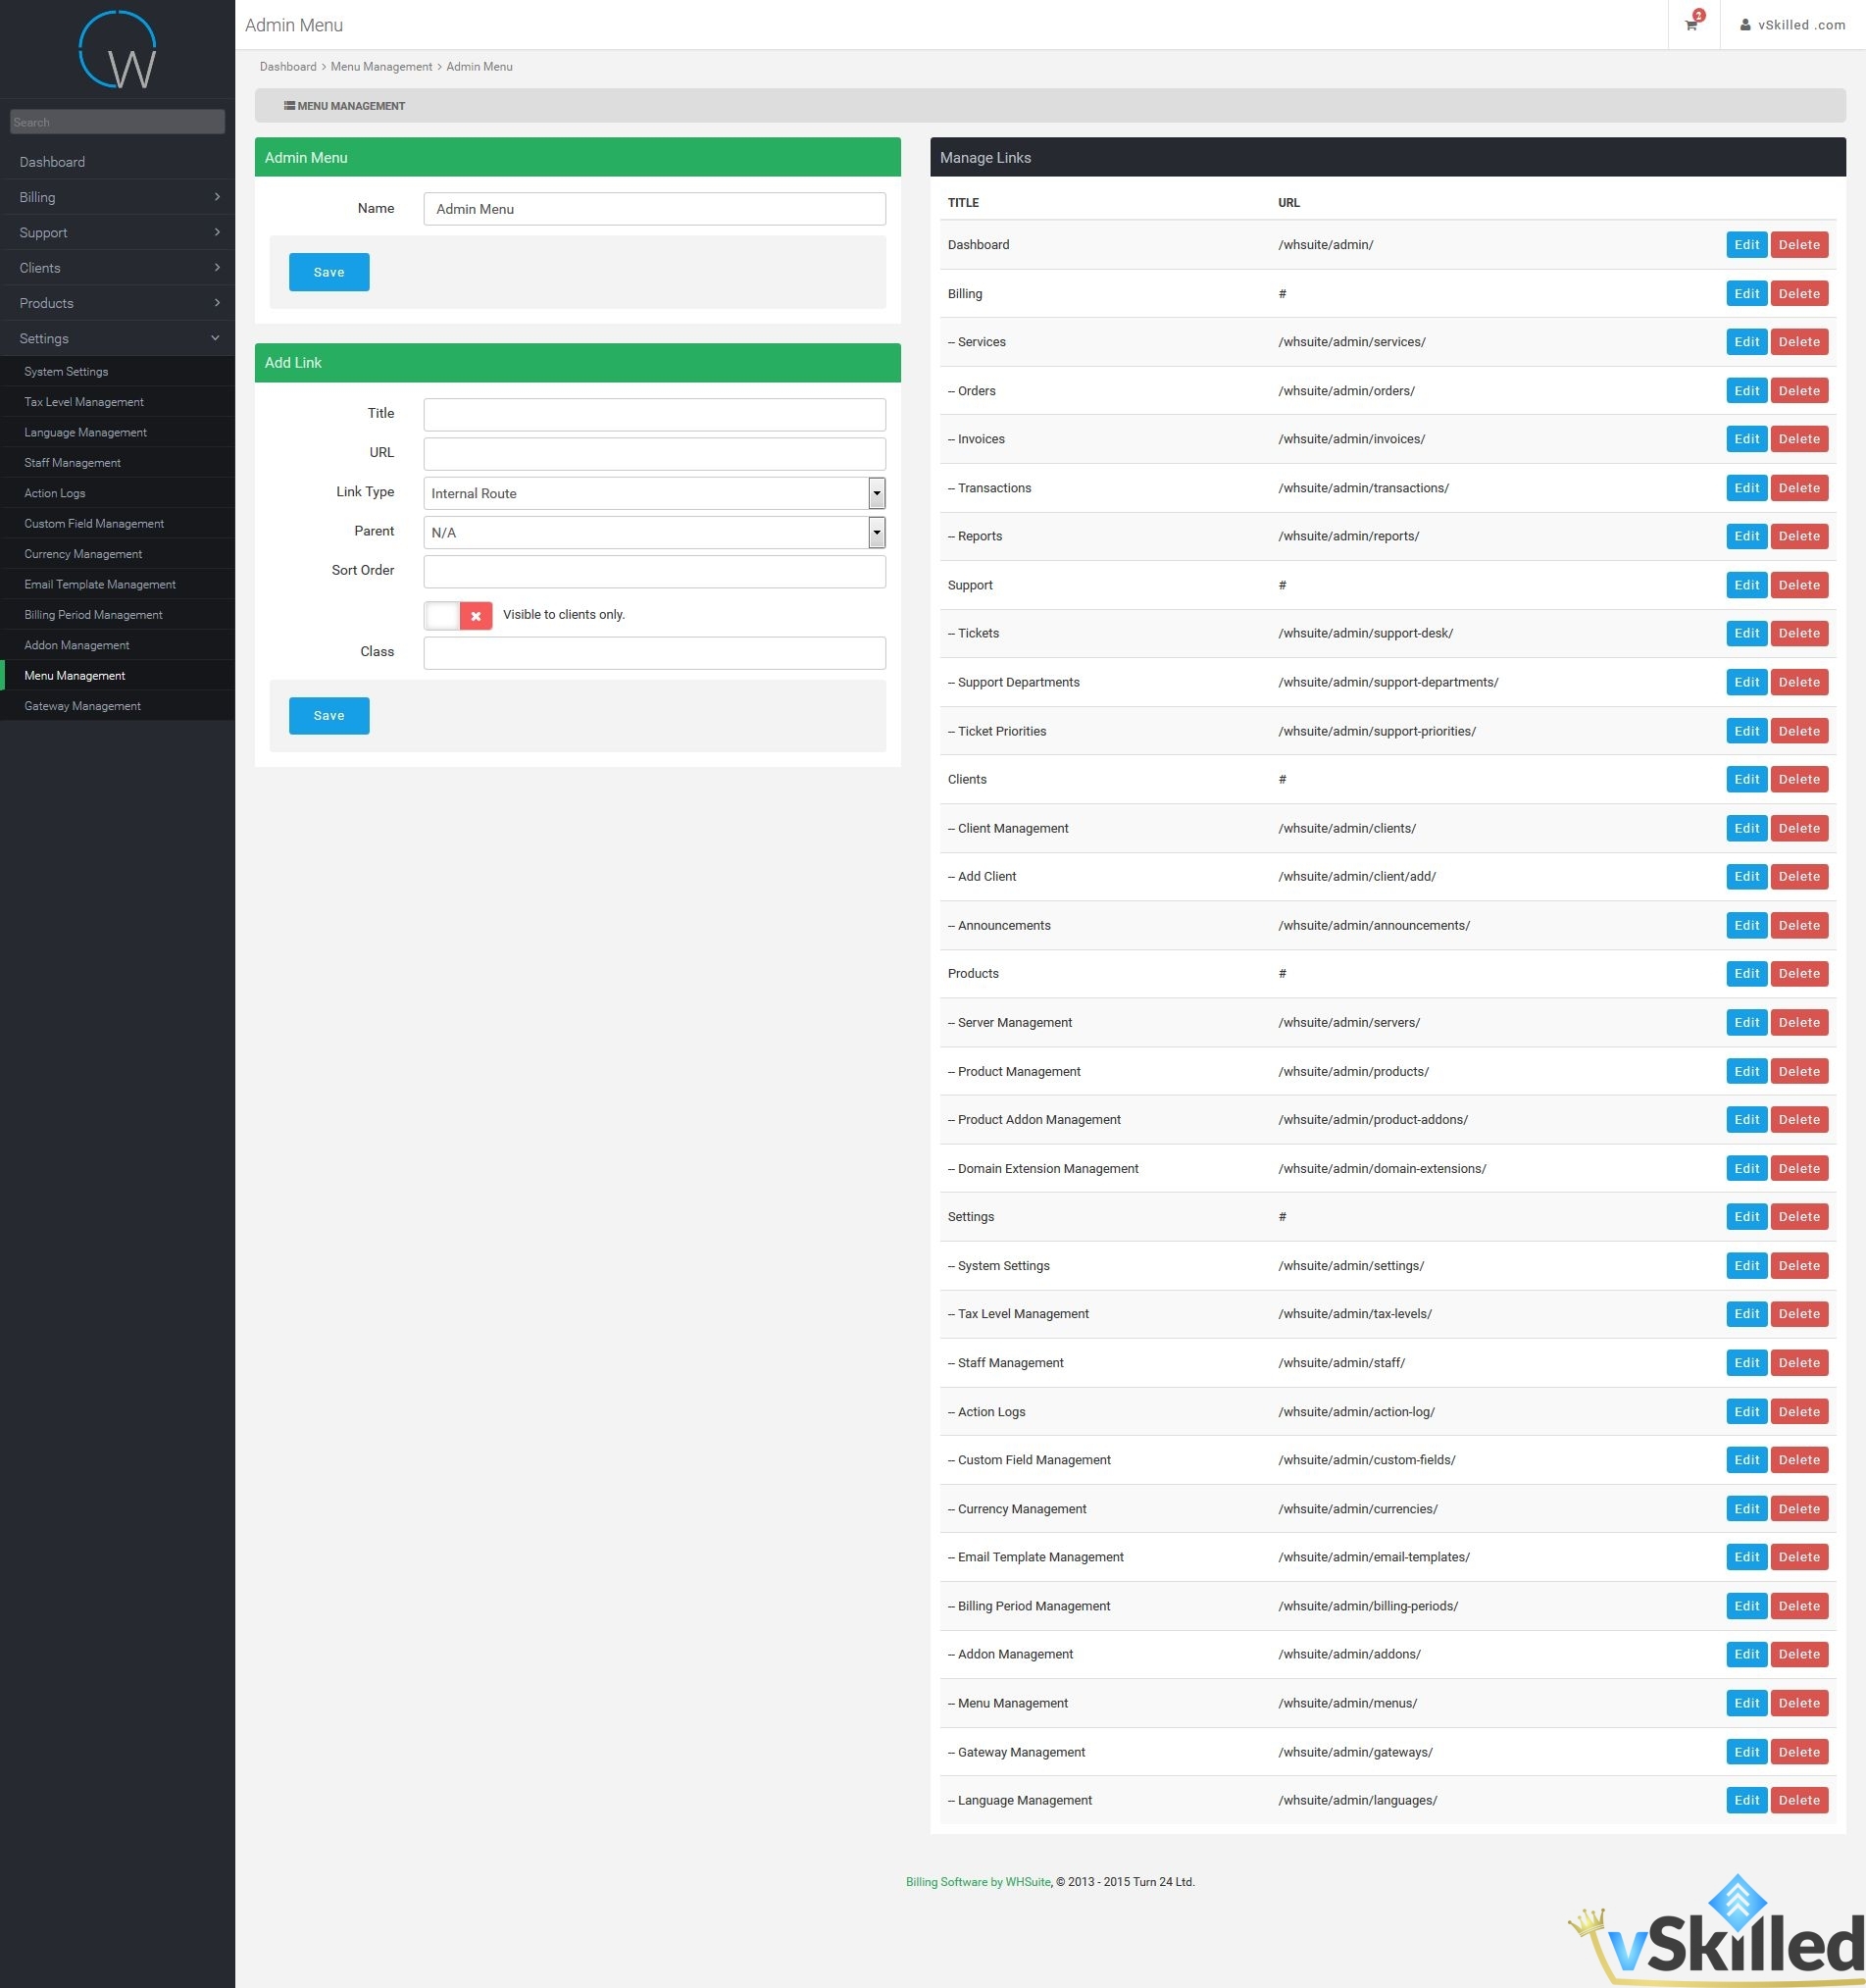
Task: Edit the Settings link row
Action: coord(1747,1217)
